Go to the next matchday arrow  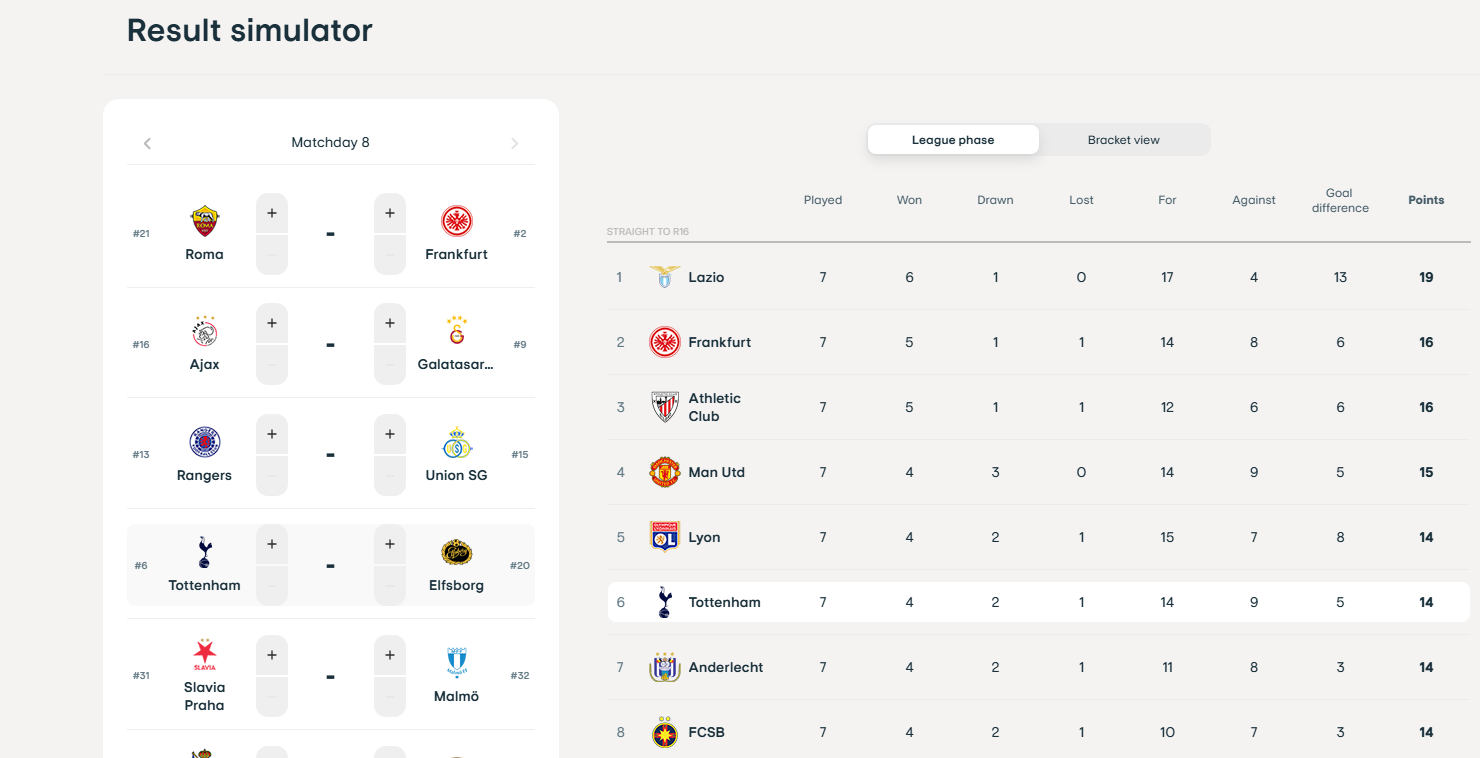pyautogui.click(x=515, y=143)
